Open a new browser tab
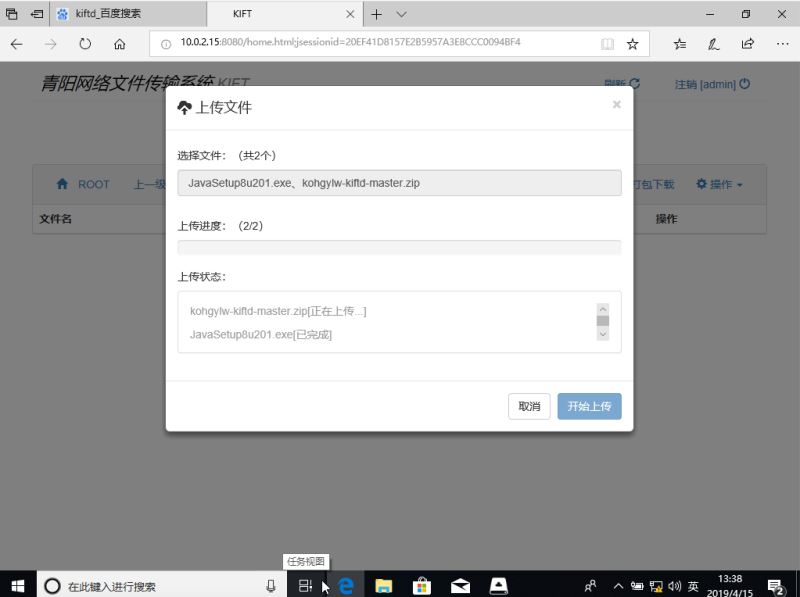Image resolution: width=800 pixels, height=597 pixels. coord(376,14)
